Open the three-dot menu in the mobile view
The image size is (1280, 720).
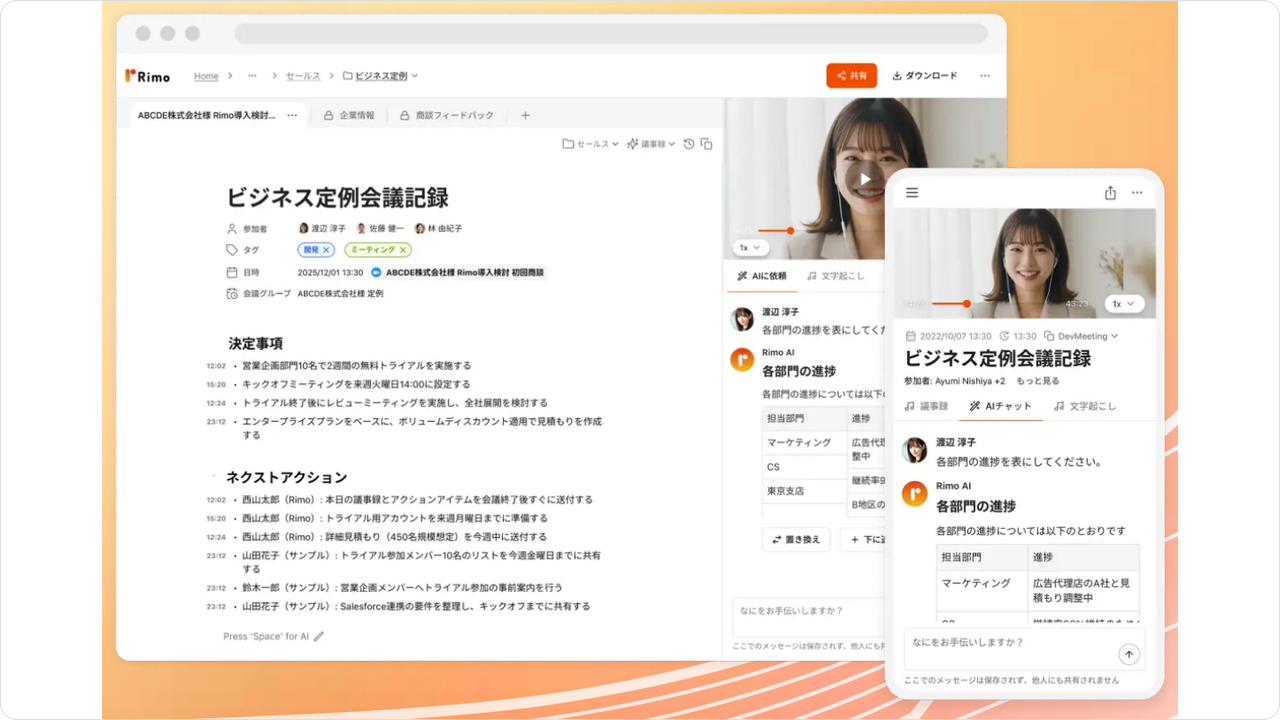coord(1137,193)
